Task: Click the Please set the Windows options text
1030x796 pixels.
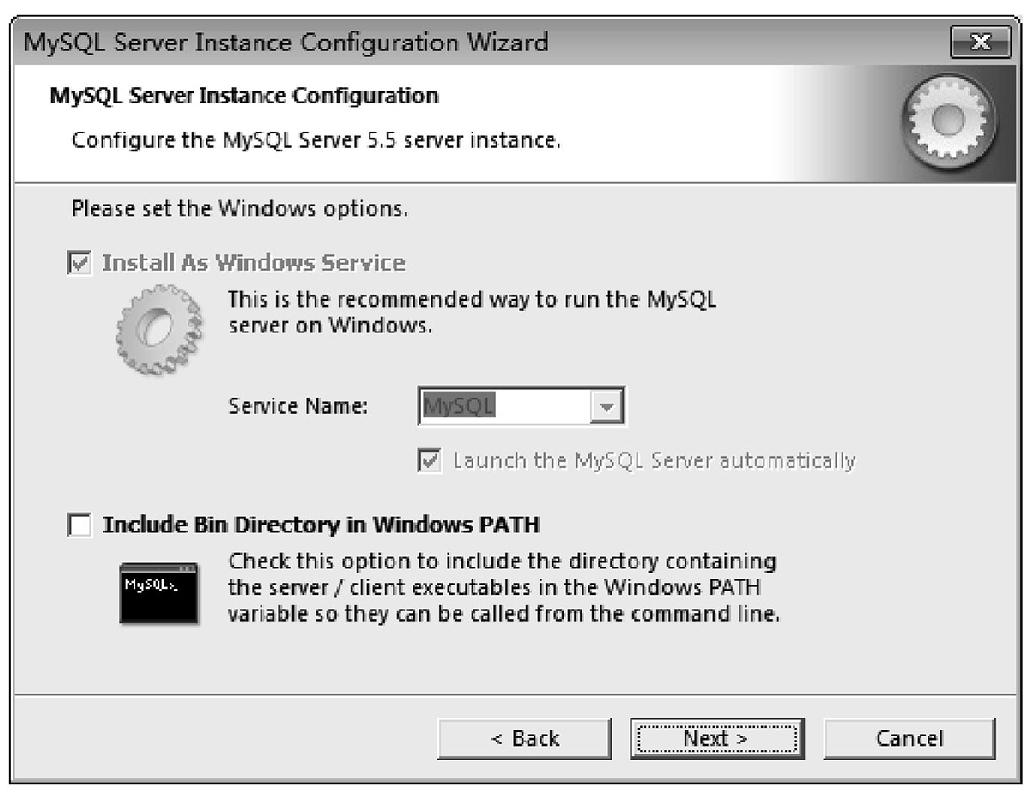Action: point(240,208)
